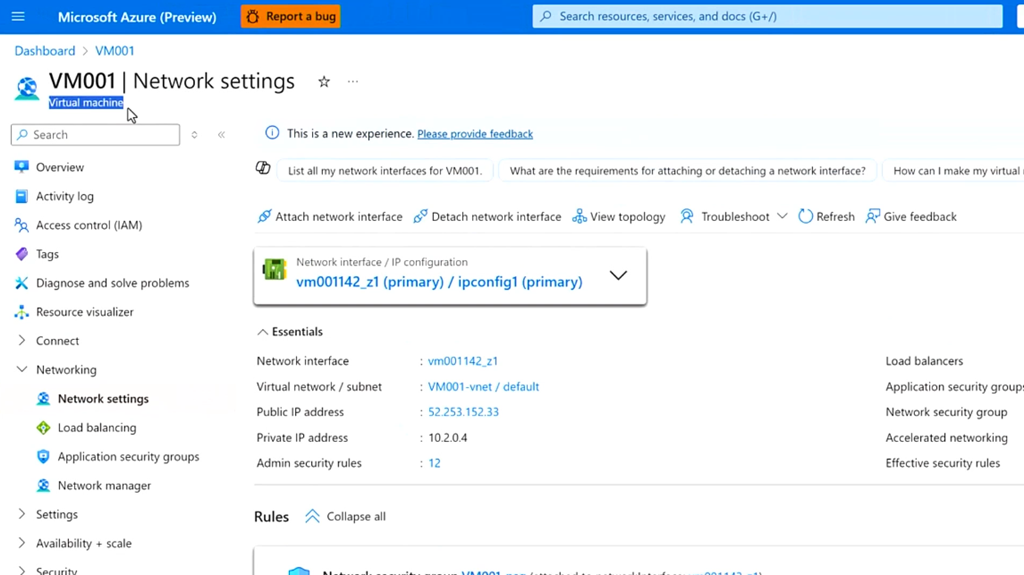1024x575 pixels.
Task: Open the hamburger portal menu
Action: click(x=18, y=17)
